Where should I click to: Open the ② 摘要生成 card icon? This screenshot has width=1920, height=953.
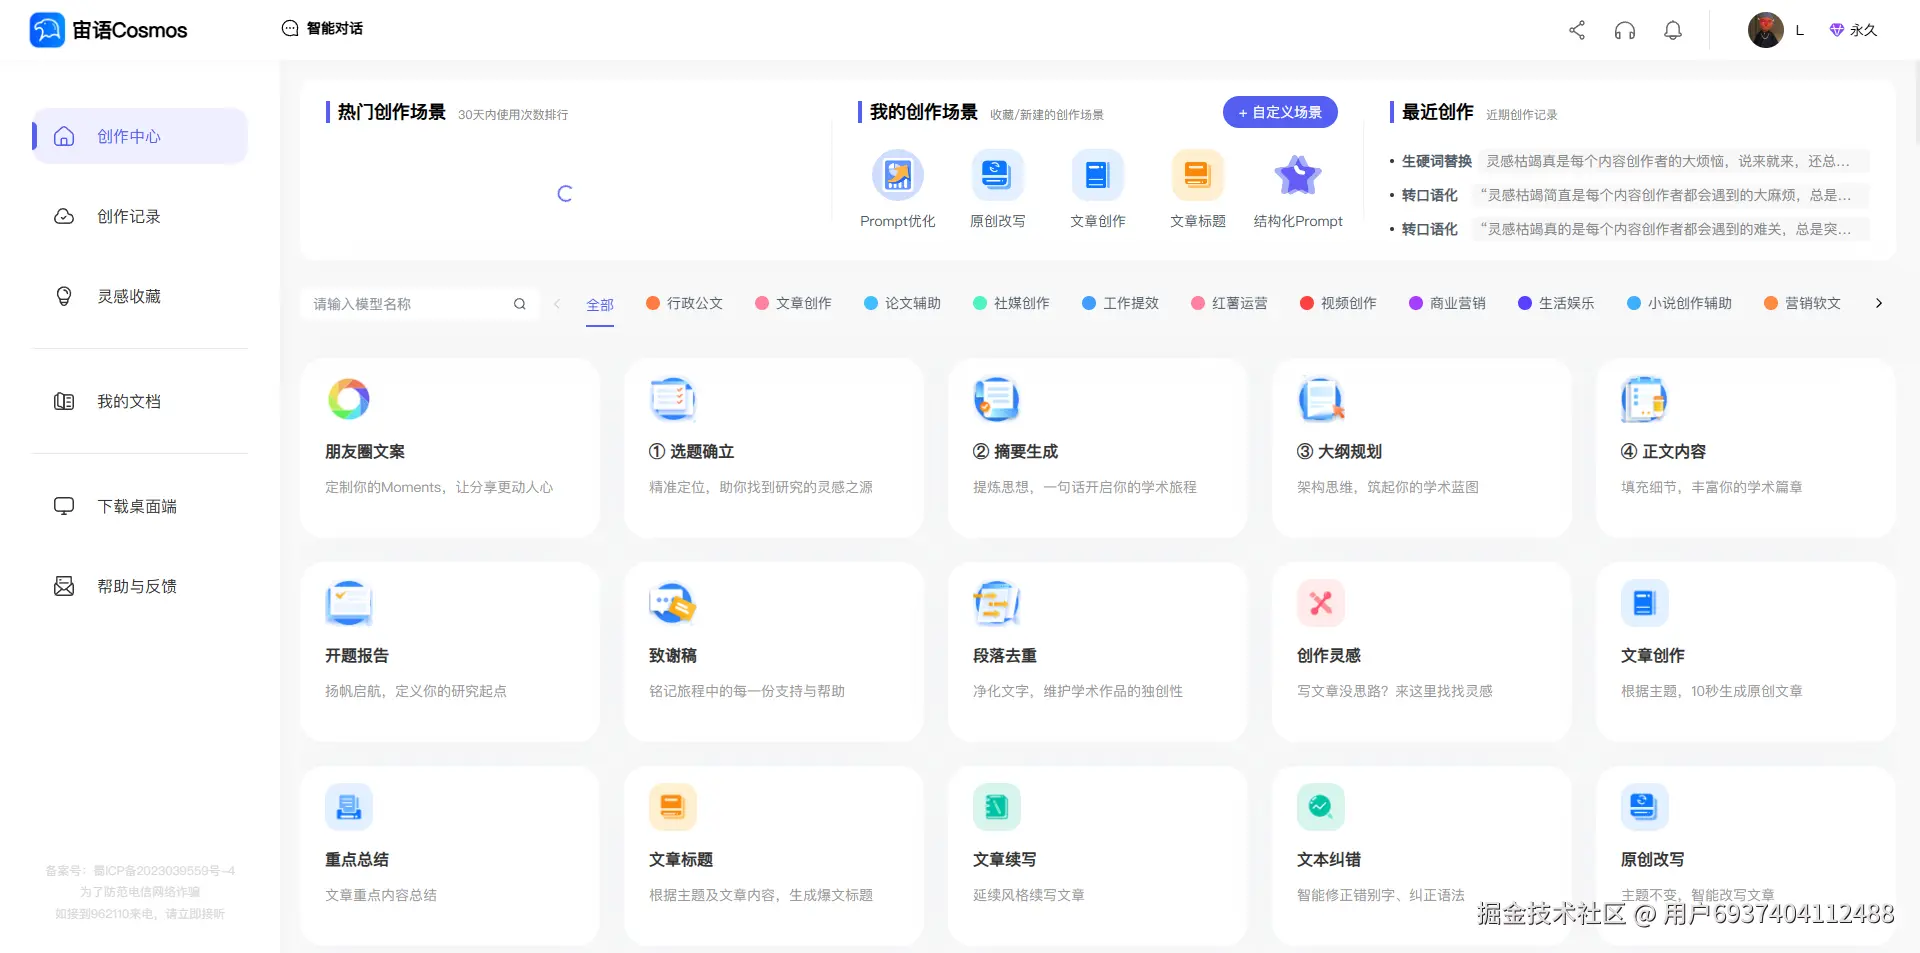tap(997, 399)
